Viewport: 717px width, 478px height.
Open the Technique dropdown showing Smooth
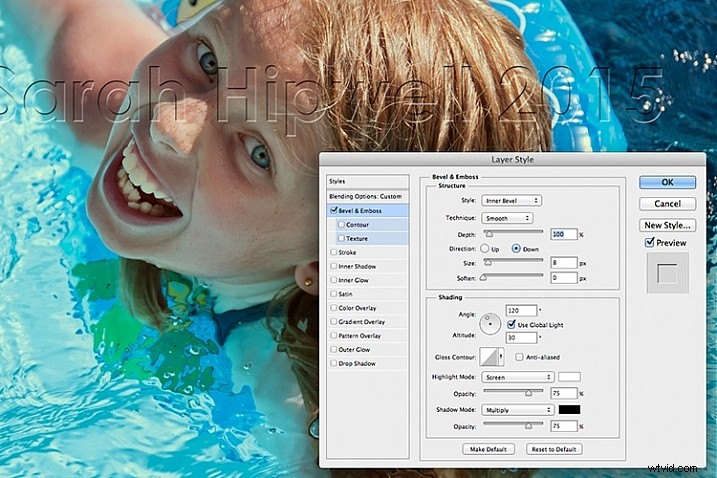click(x=507, y=218)
